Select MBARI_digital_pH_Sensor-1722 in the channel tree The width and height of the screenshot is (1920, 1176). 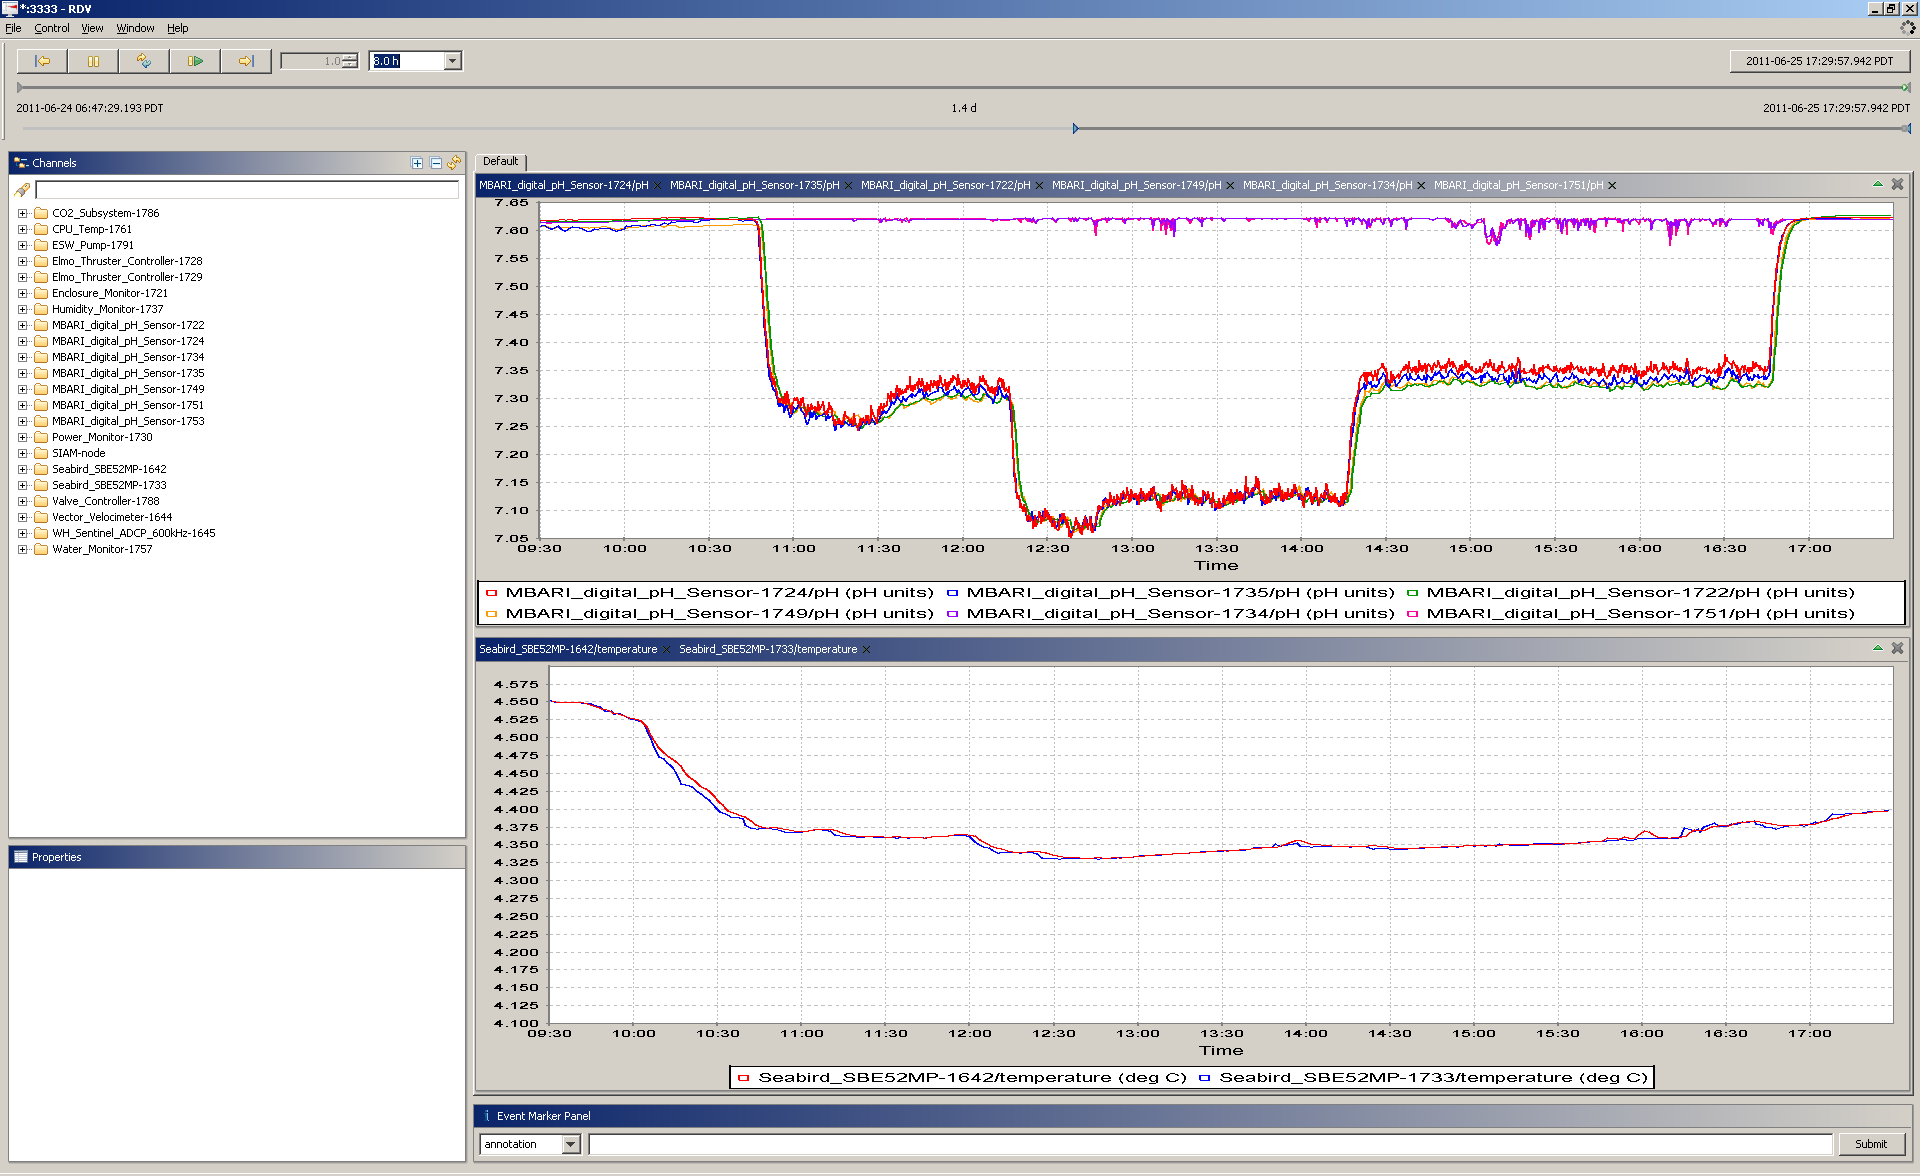click(x=128, y=325)
